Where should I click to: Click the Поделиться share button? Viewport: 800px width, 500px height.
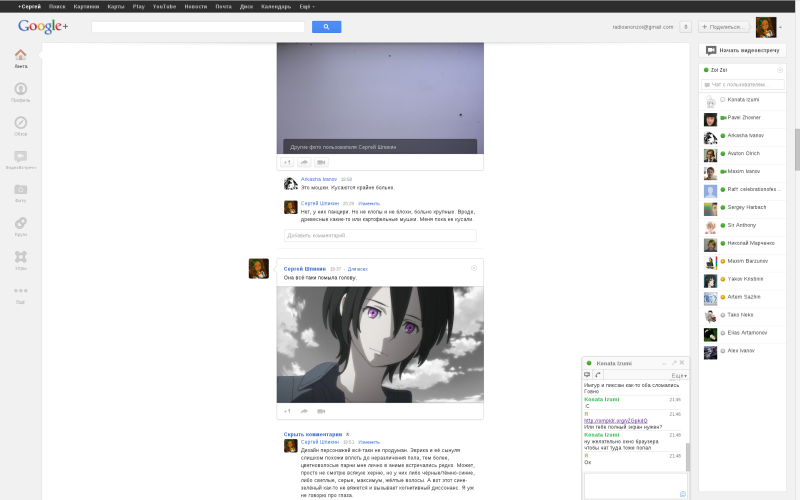coord(723,27)
